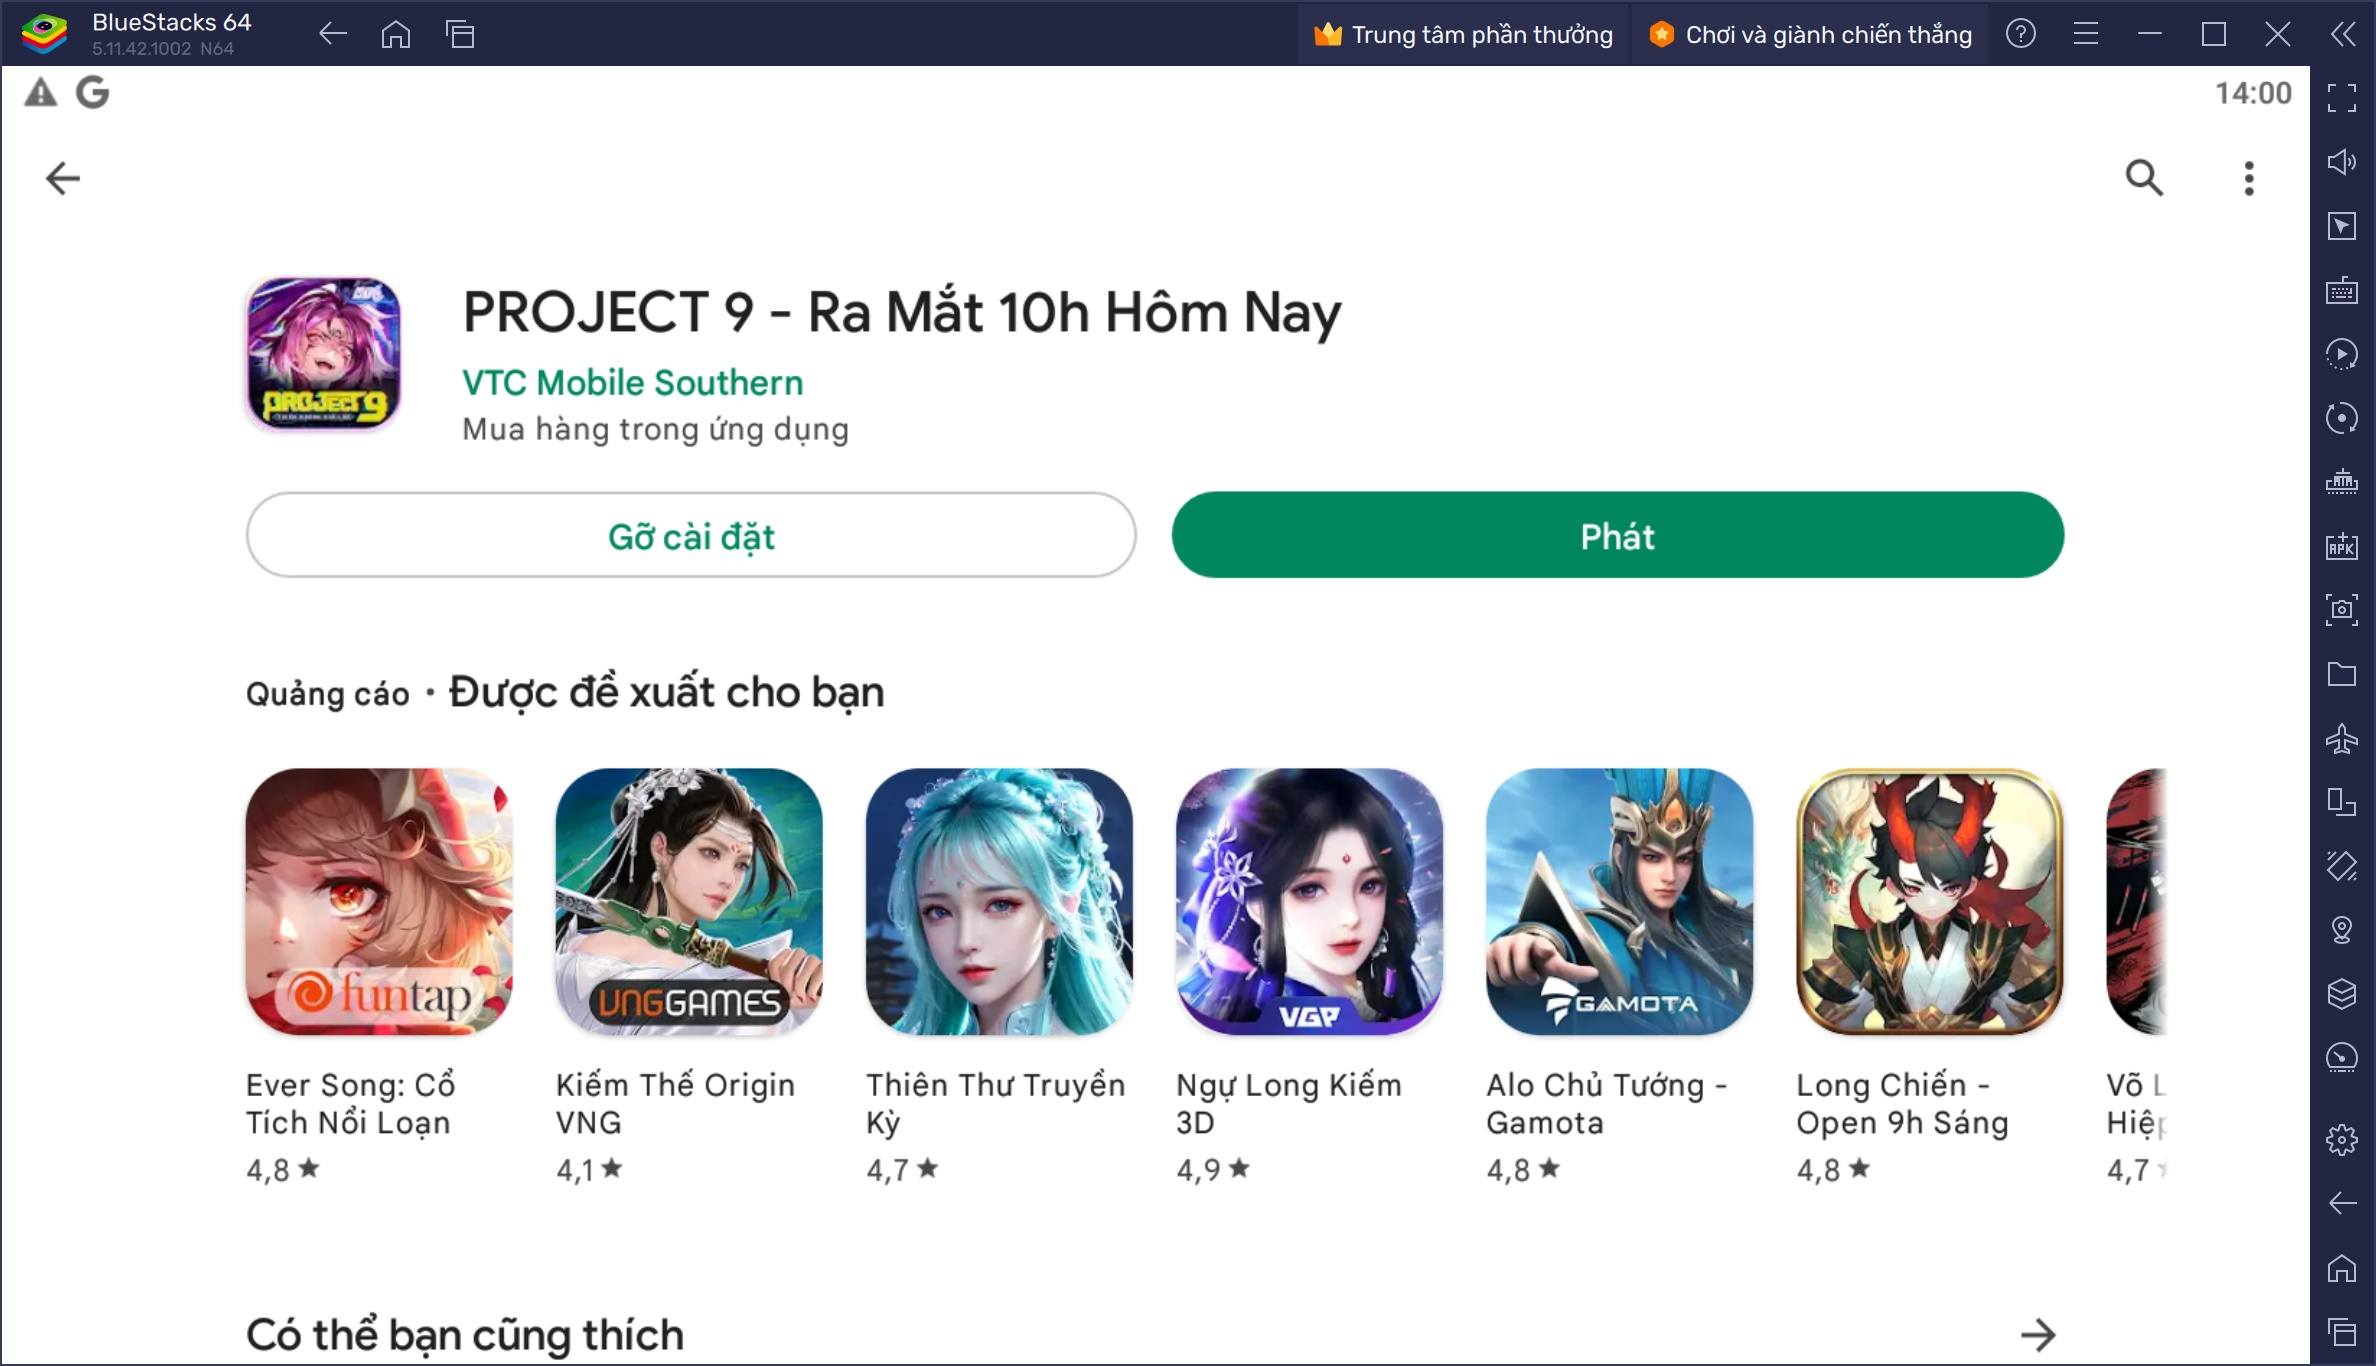Take a screenshot using the sidebar icon
The width and height of the screenshot is (2376, 1366).
pos(2341,610)
